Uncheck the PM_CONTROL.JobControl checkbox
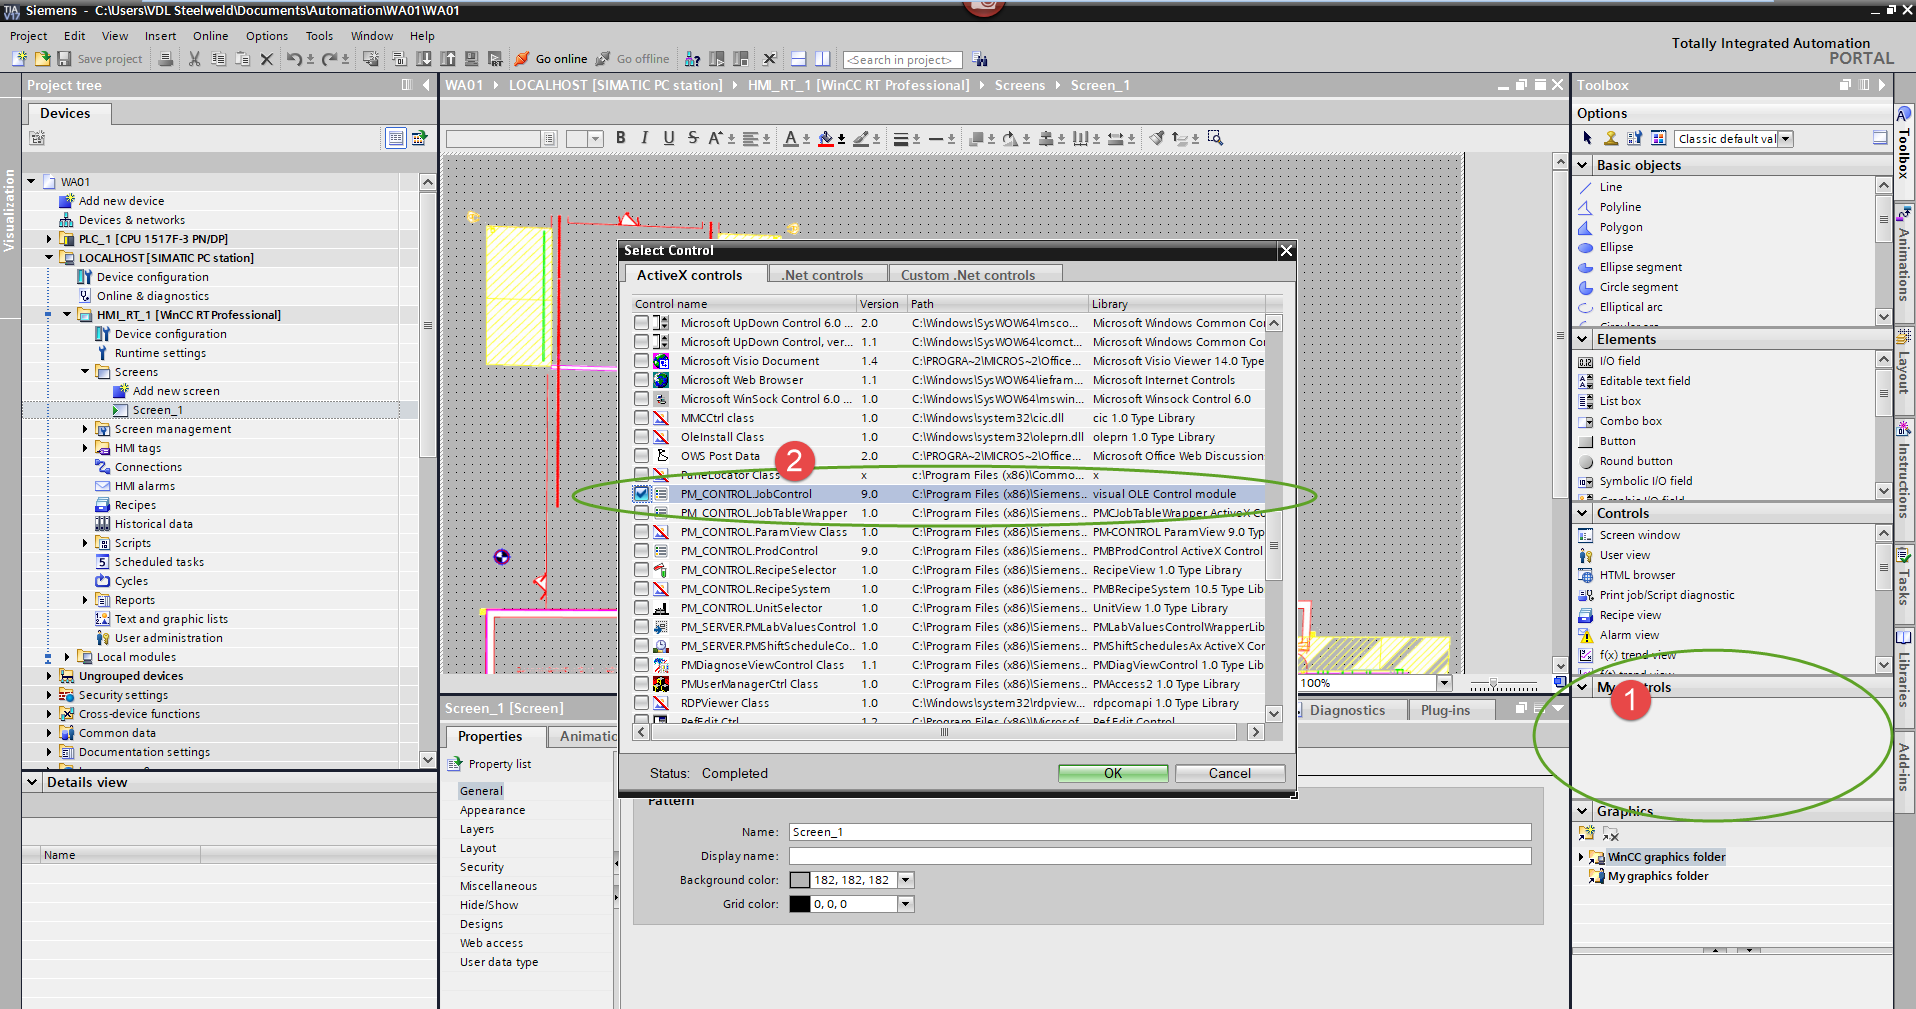The width and height of the screenshot is (1916, 1009). coord(642,494)
